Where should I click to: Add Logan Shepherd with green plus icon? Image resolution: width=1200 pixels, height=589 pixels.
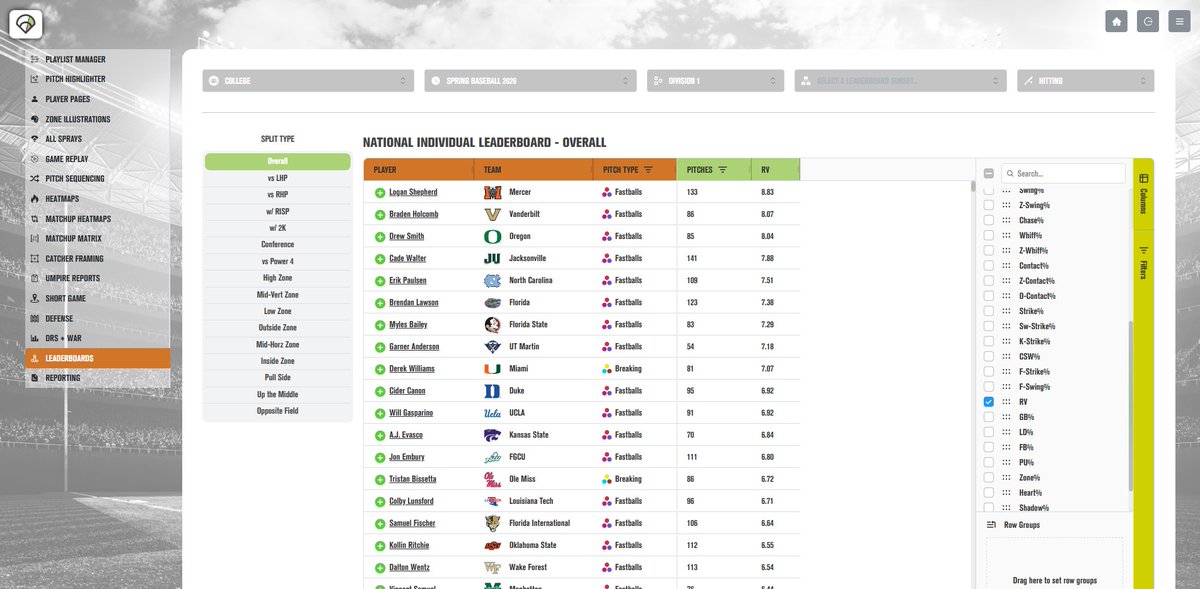click(x=380, y=192)
